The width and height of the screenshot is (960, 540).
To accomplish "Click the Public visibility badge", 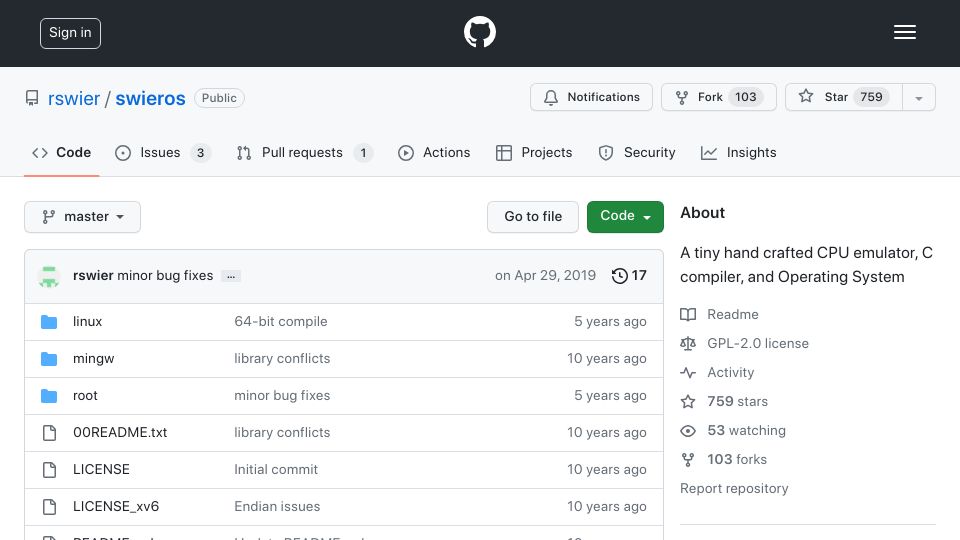I will pos(219,98).
